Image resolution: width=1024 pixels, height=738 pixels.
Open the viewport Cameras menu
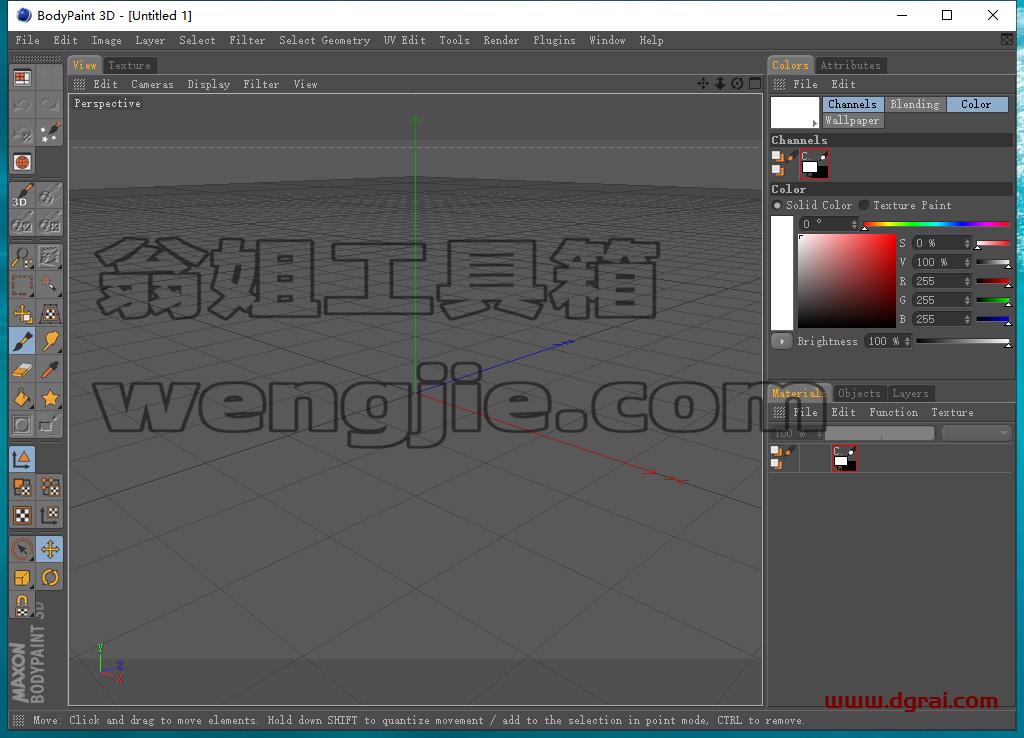coord(152,84)
